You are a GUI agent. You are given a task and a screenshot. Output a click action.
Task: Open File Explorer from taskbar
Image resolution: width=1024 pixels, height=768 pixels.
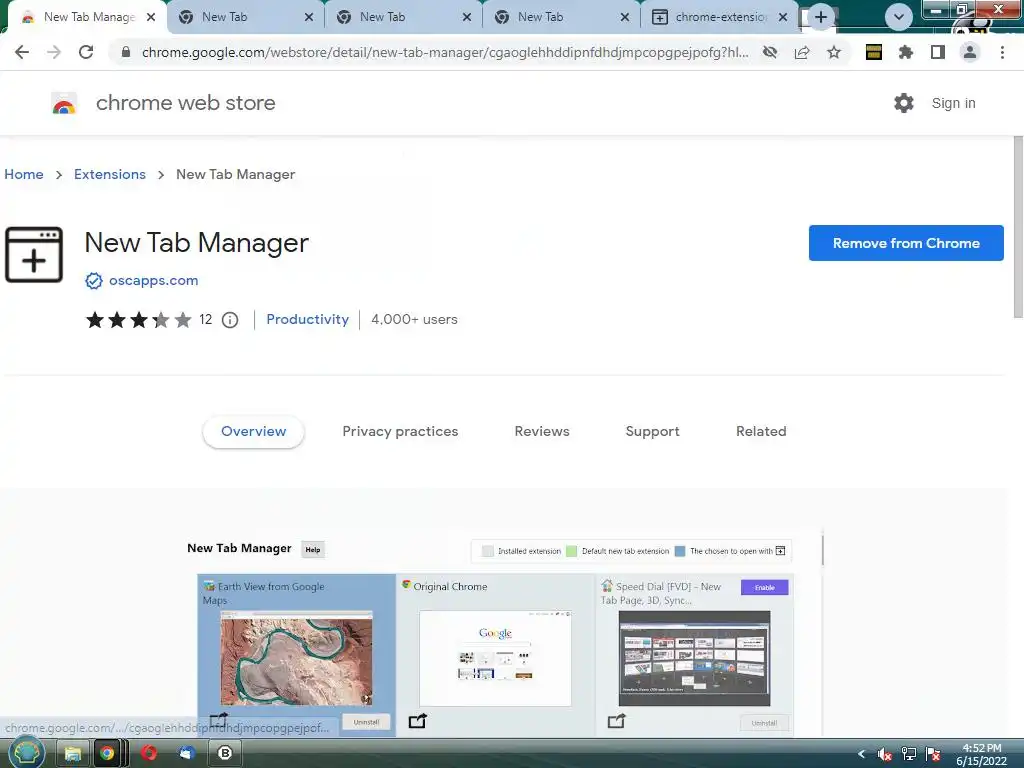72,754
